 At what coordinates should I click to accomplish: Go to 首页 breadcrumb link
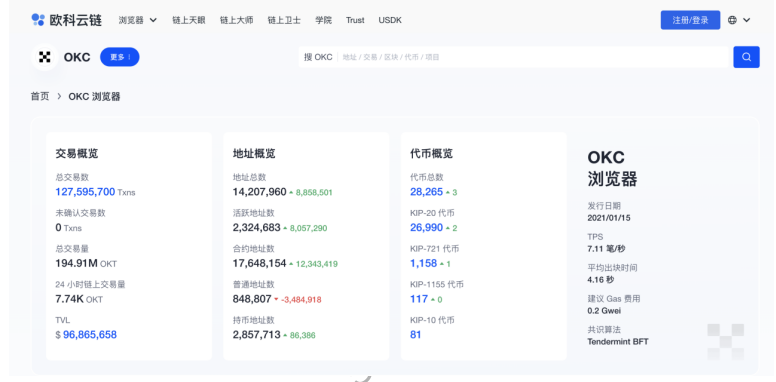click(40, 96)
